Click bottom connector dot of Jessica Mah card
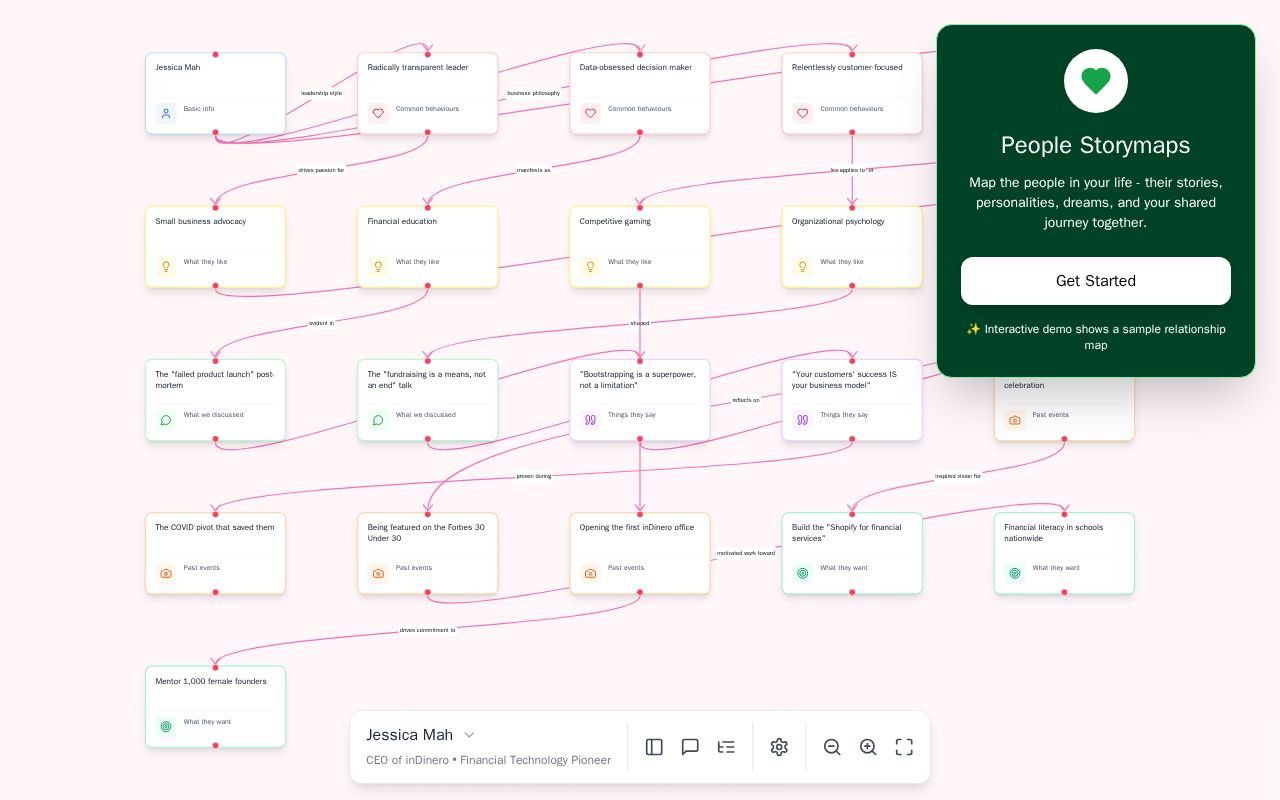The height and width of the screenshot is (800, 1280). (x=215, y=132)
